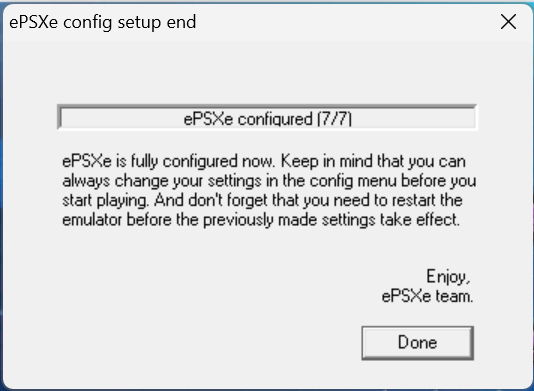The image size is (534, 391).
Task: Click the word 'ePSXe' in the title
Action: click(x=33, y=22)
